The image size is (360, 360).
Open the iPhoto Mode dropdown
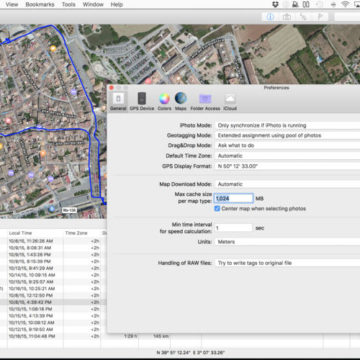tap(287, 125)
